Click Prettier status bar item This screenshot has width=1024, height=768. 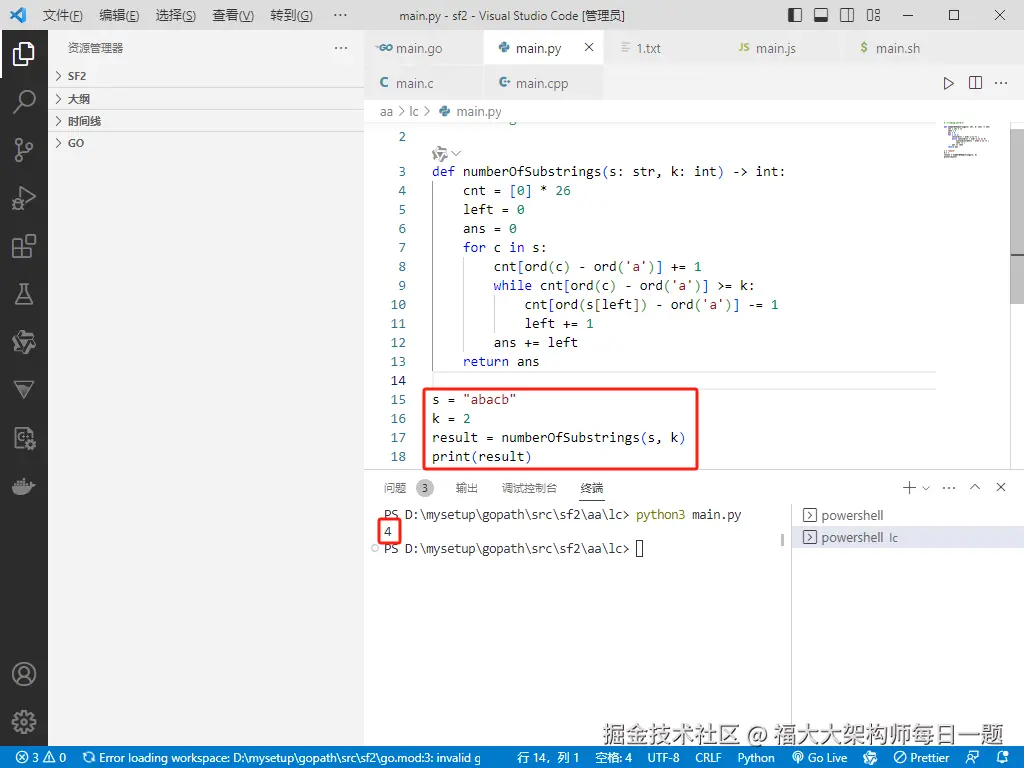tap(921, 758)
